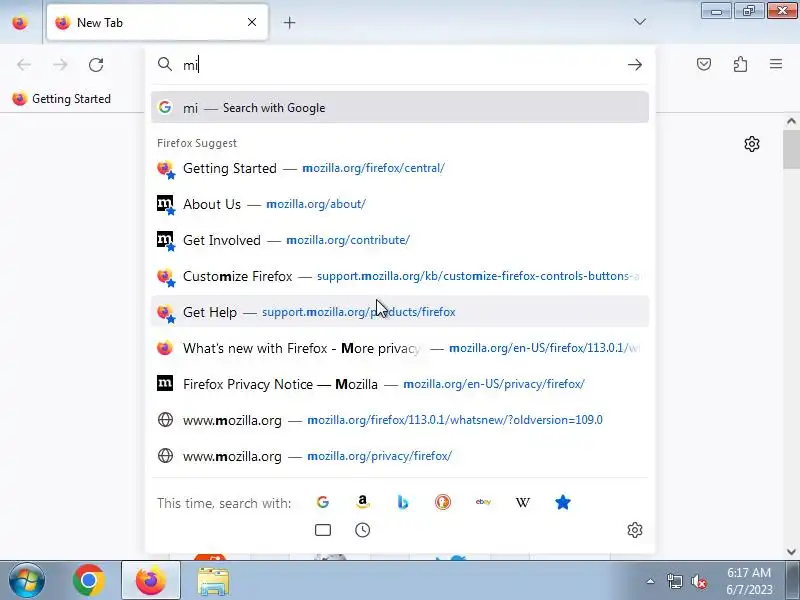
Task: Open Firefox Privacy Notice — Mozilla suggestion
Action: coord(400,384)
